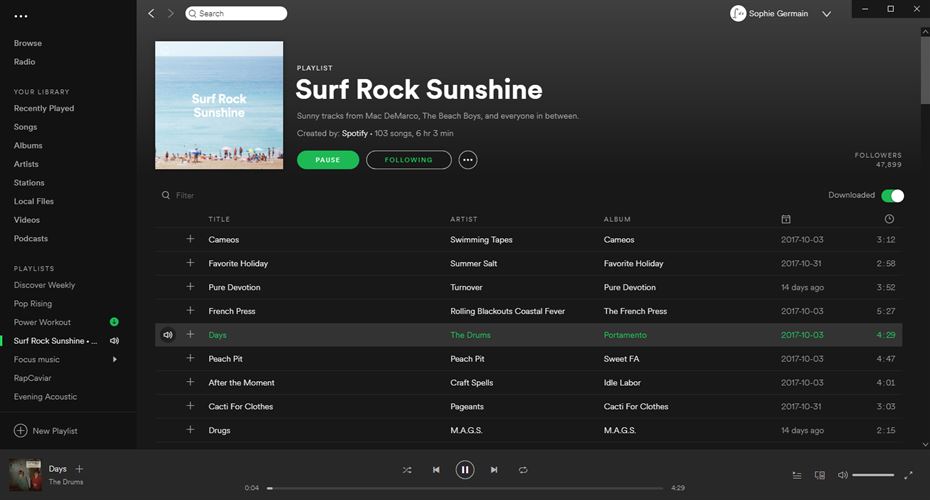Open artist Rolling Blackouts Coastal Fever
This screenshot has height=500, width=930.
507,311
